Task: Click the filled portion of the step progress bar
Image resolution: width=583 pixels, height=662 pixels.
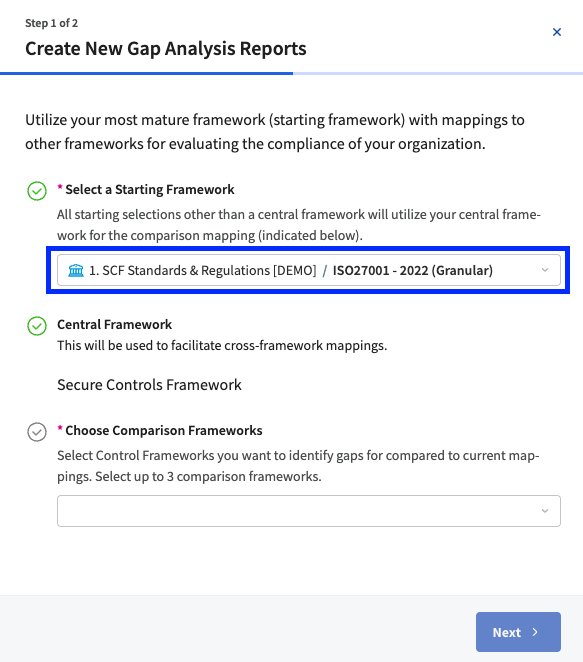Action: pos(146,73)
